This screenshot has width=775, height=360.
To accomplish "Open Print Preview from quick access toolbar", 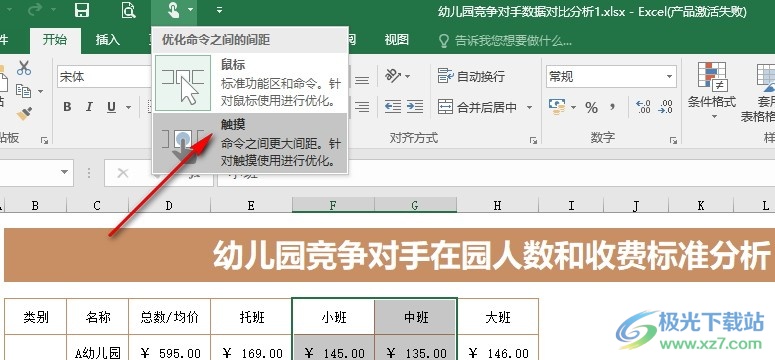I will point(129,10).
